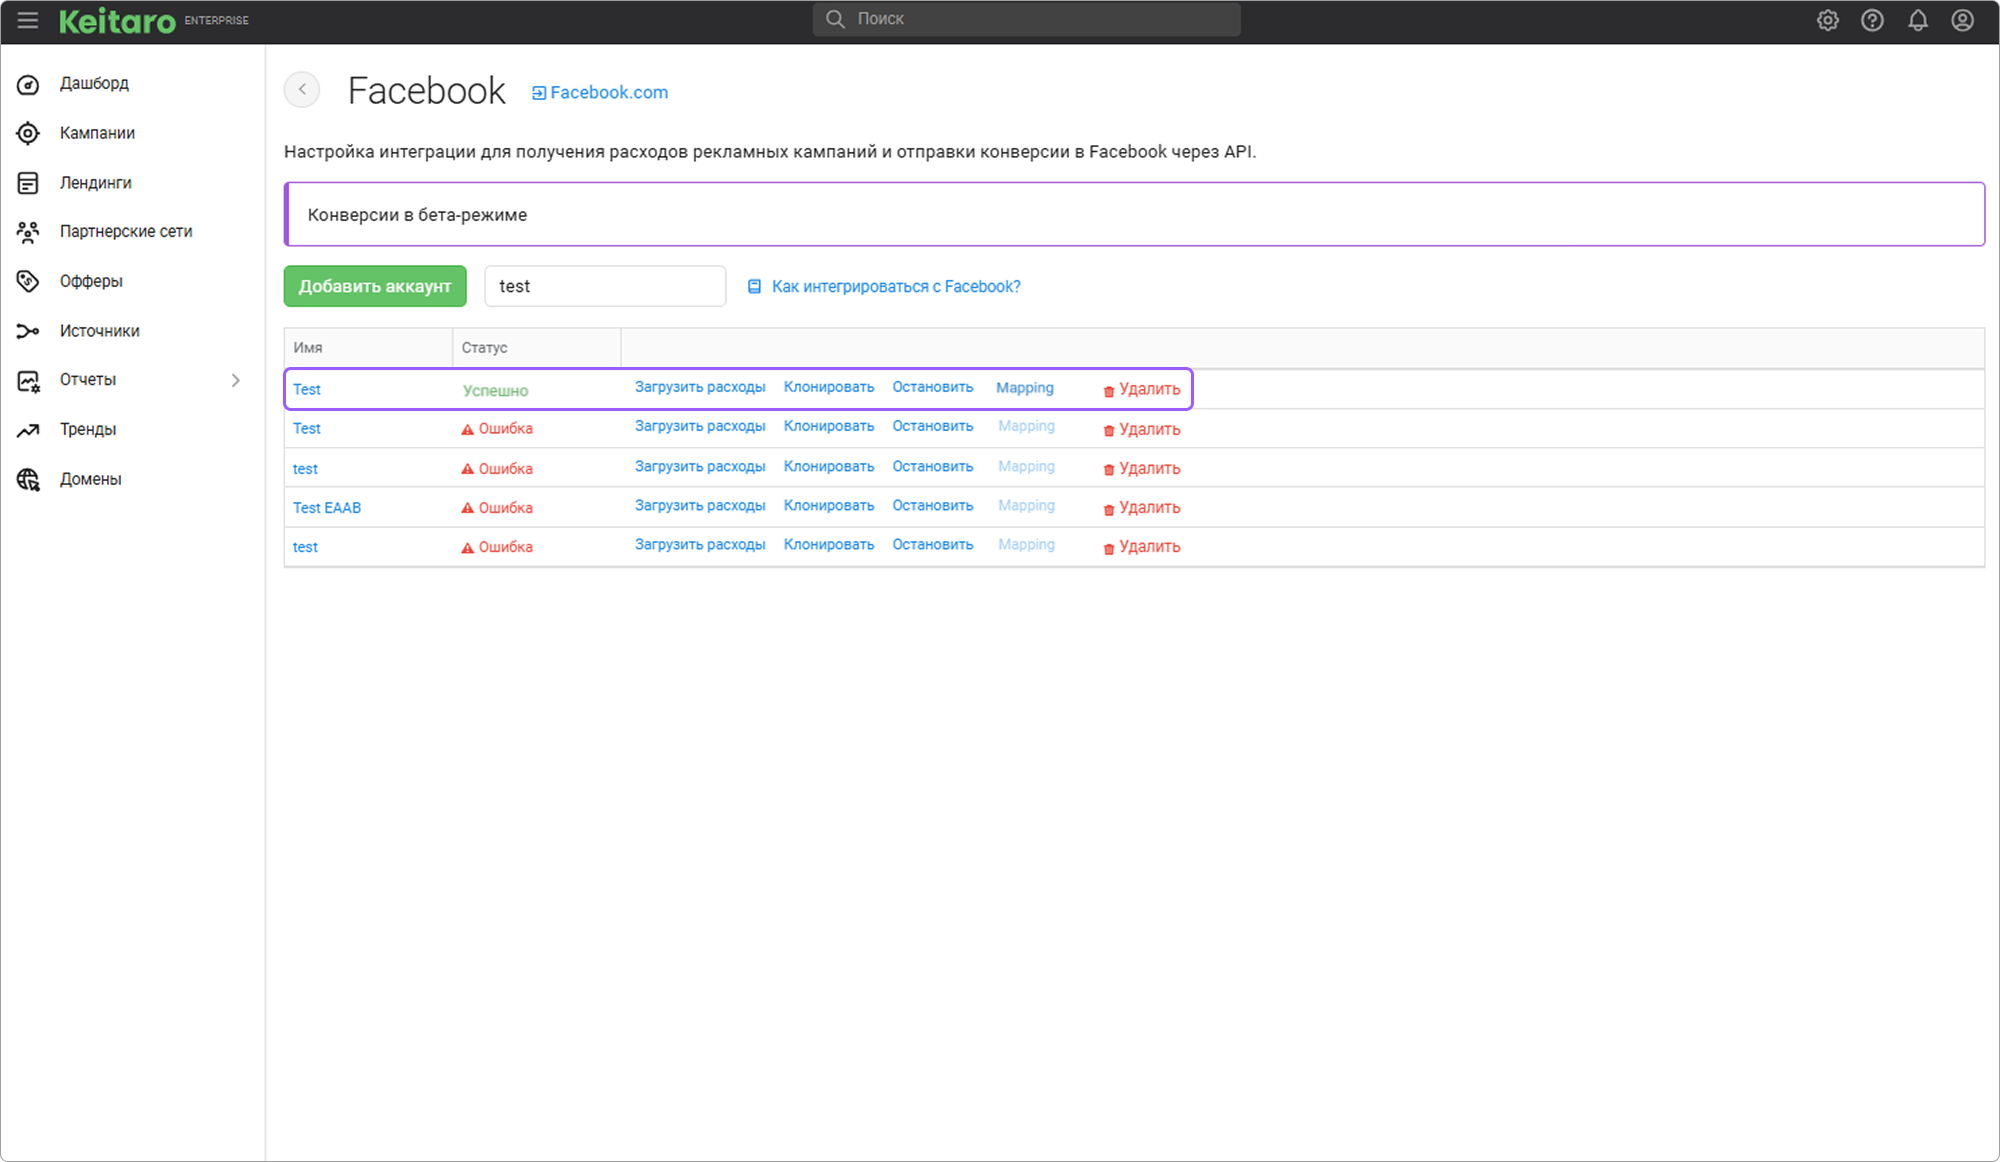Open the help question mark icon
Viewport: 2000px width, 1162px height.
[1873, 20]
